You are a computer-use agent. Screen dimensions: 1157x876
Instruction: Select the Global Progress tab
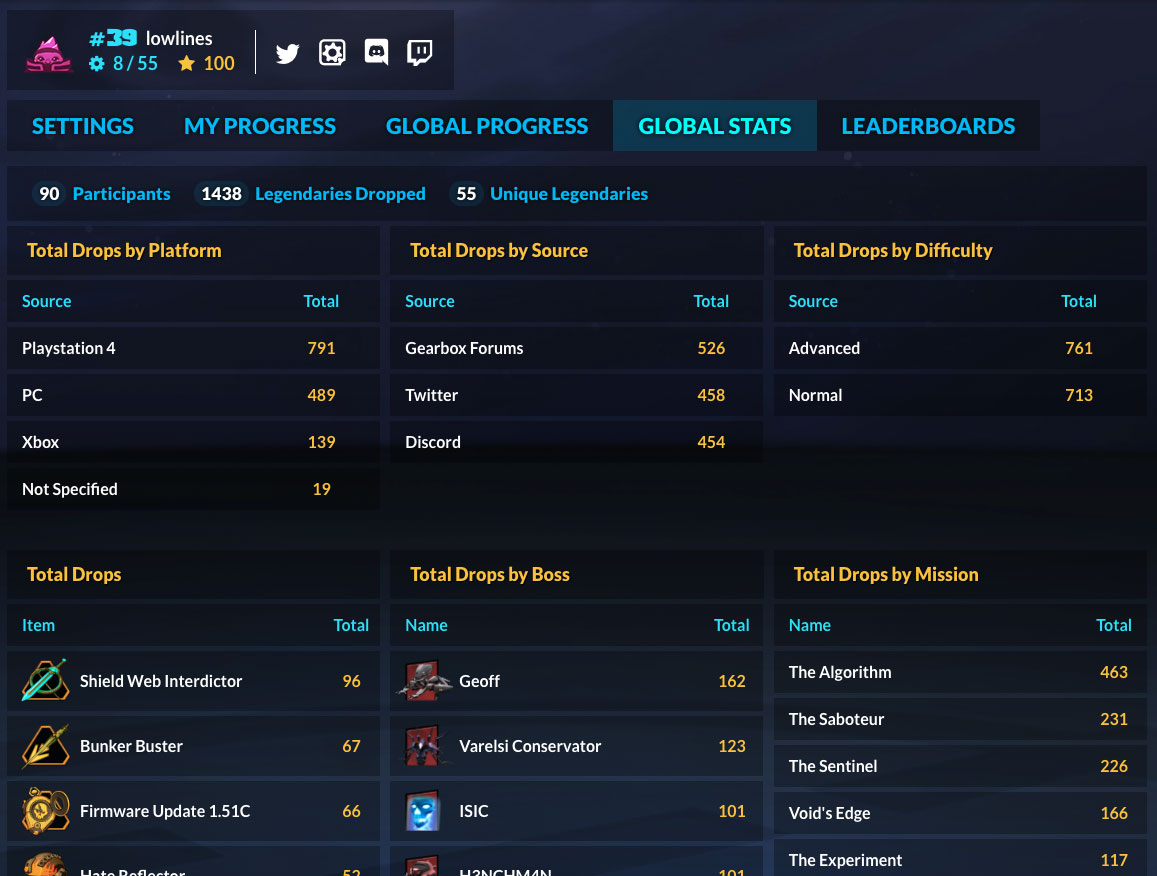point(487,126)
